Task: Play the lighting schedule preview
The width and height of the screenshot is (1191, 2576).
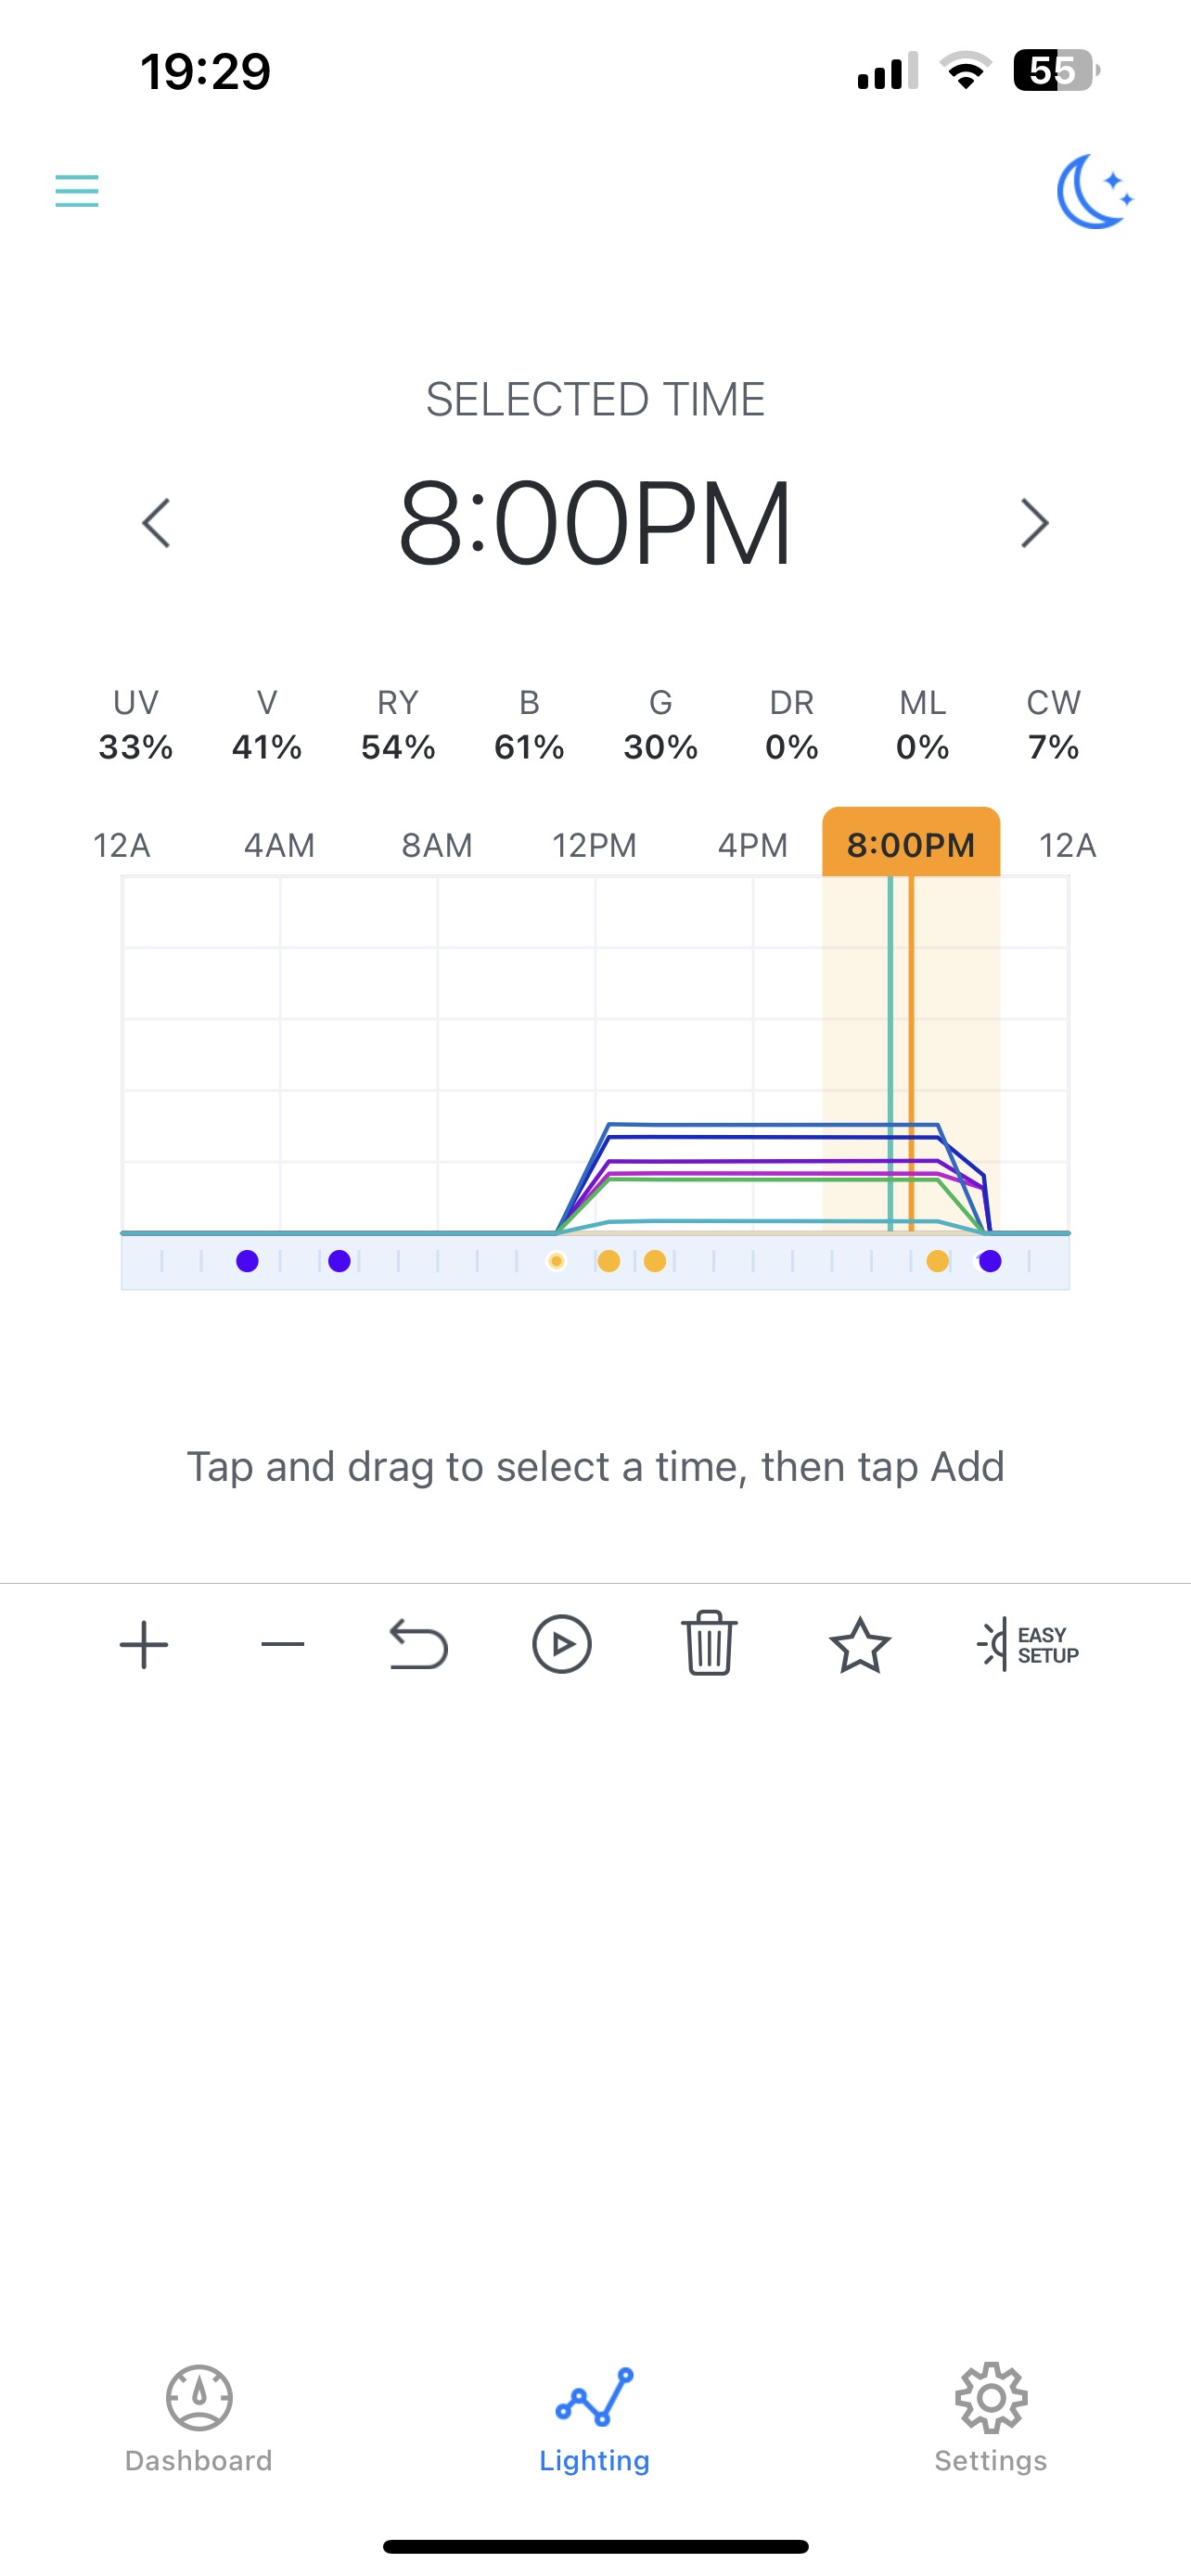Action: point(562,1645)
